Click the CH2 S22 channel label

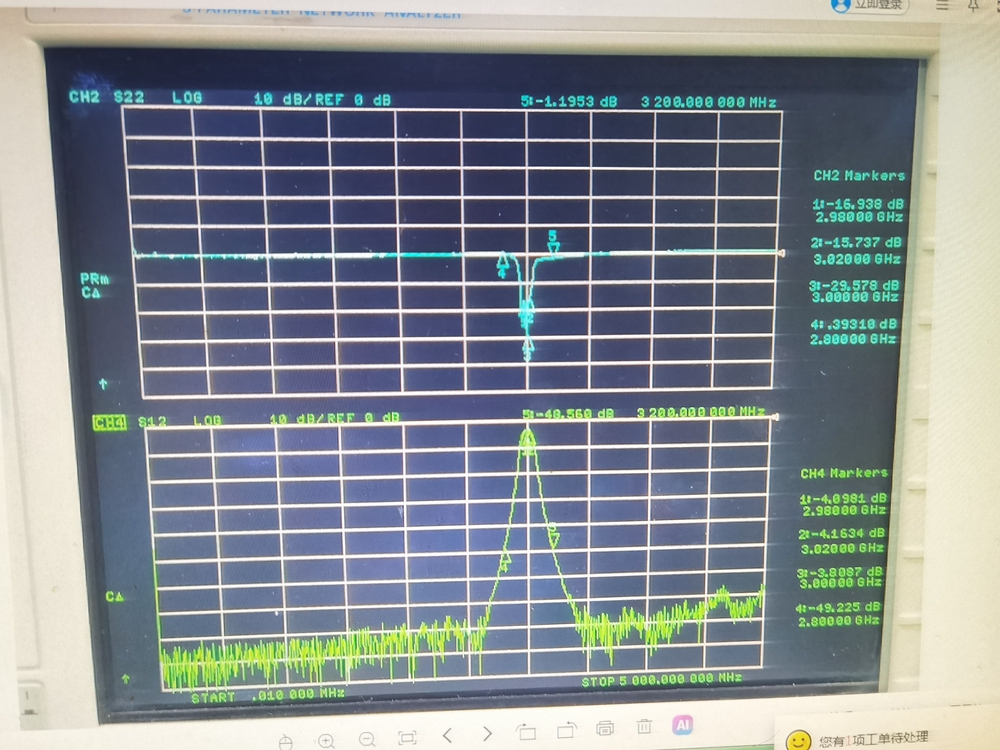point(106,97)
